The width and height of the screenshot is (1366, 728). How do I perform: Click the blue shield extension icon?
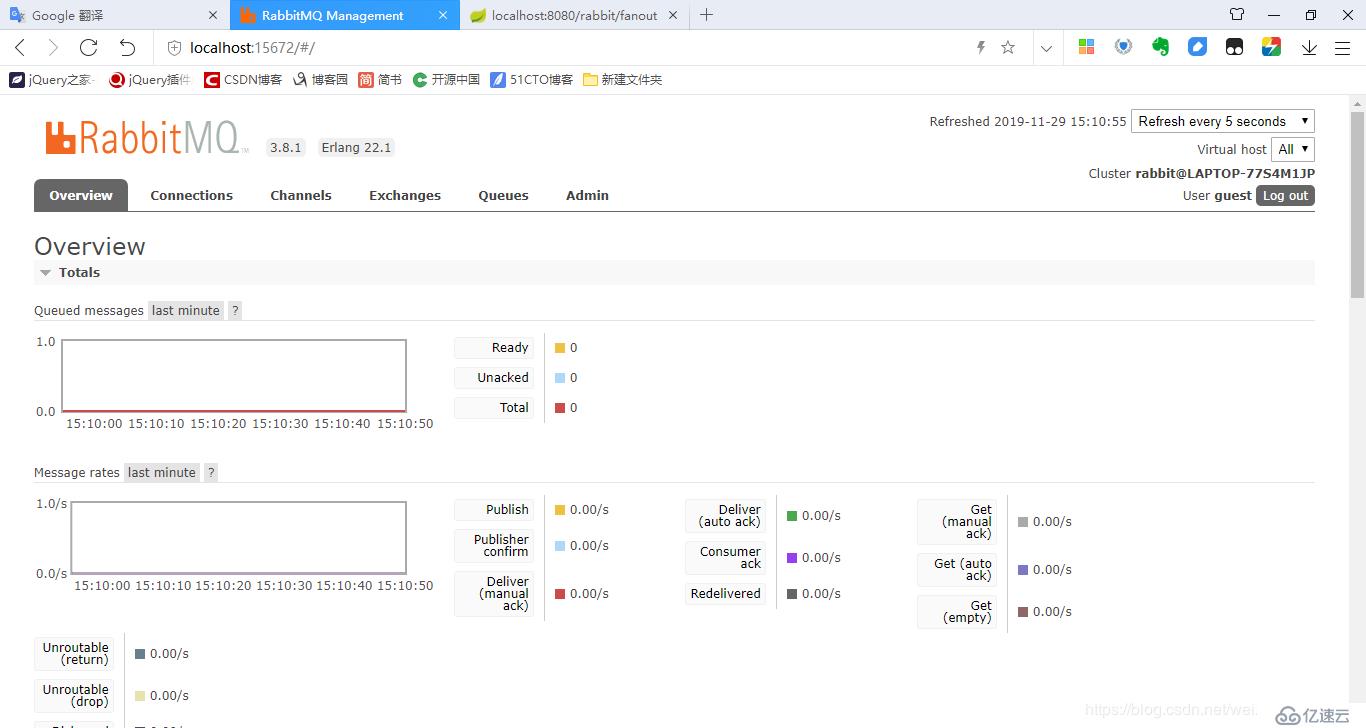point(1123,47)
